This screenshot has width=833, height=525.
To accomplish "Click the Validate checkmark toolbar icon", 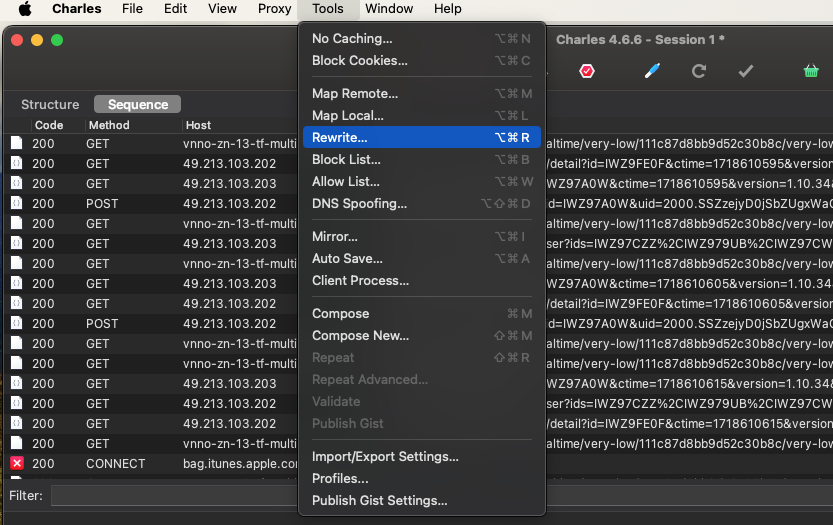I will (x=745, y=71).
